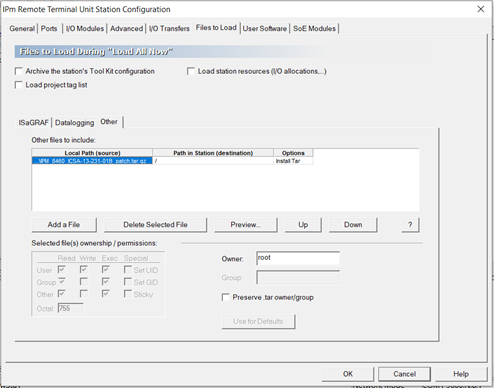Viewport: 494px width, 388px height.
Task: Toggle the Other Read permission checkbox
Action: tap(62, 294)
